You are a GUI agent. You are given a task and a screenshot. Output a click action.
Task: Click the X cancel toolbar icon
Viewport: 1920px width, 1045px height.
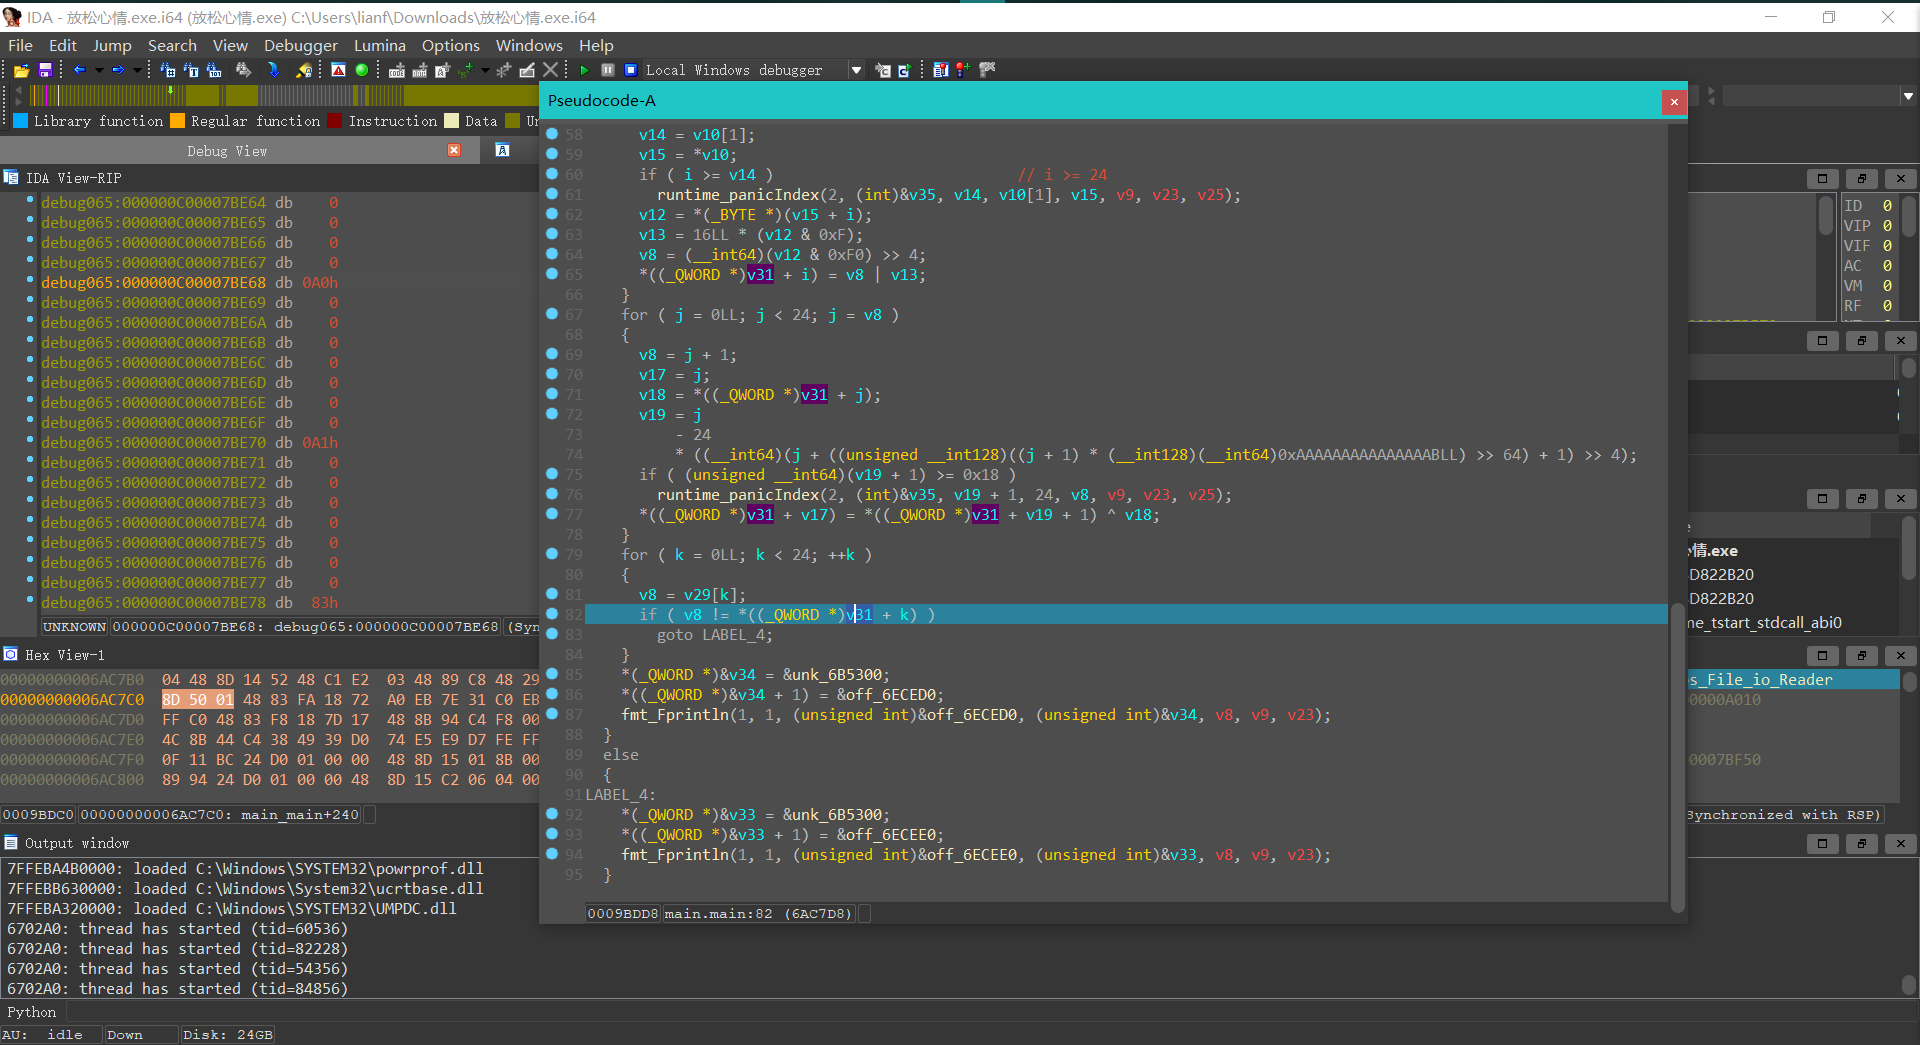pos(550,70)
